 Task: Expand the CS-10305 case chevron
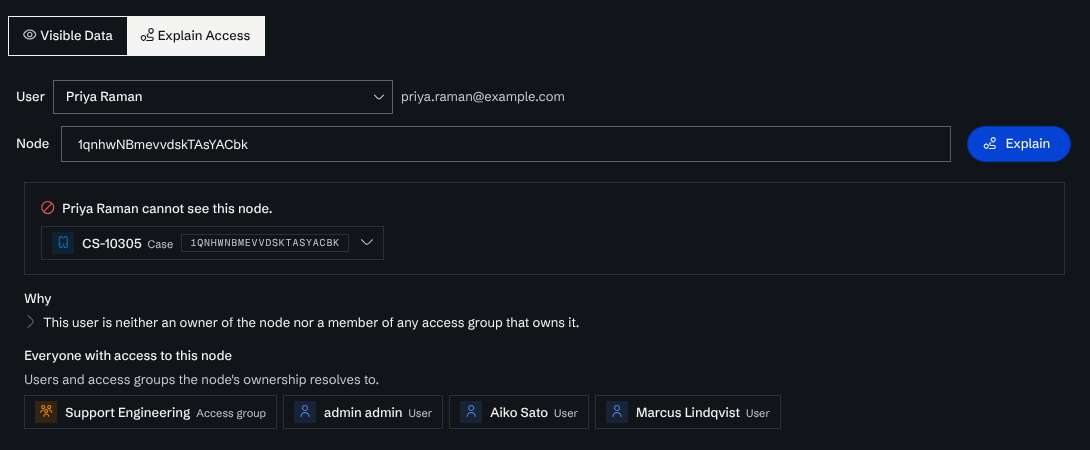367,242
